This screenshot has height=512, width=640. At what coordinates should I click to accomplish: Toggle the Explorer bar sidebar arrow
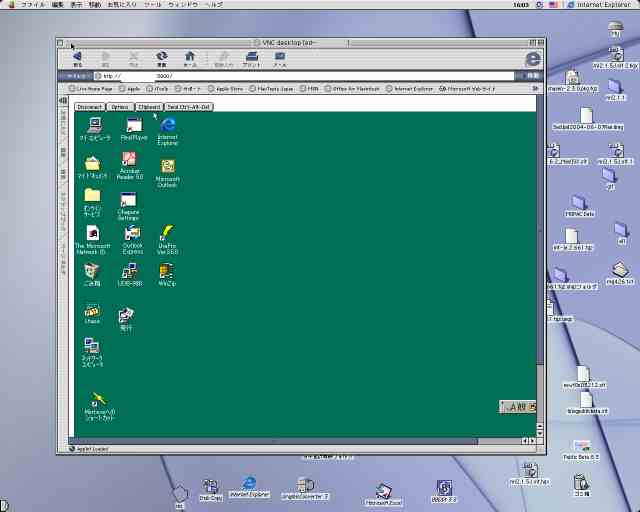pyautogui.click(x=63, y=100)
